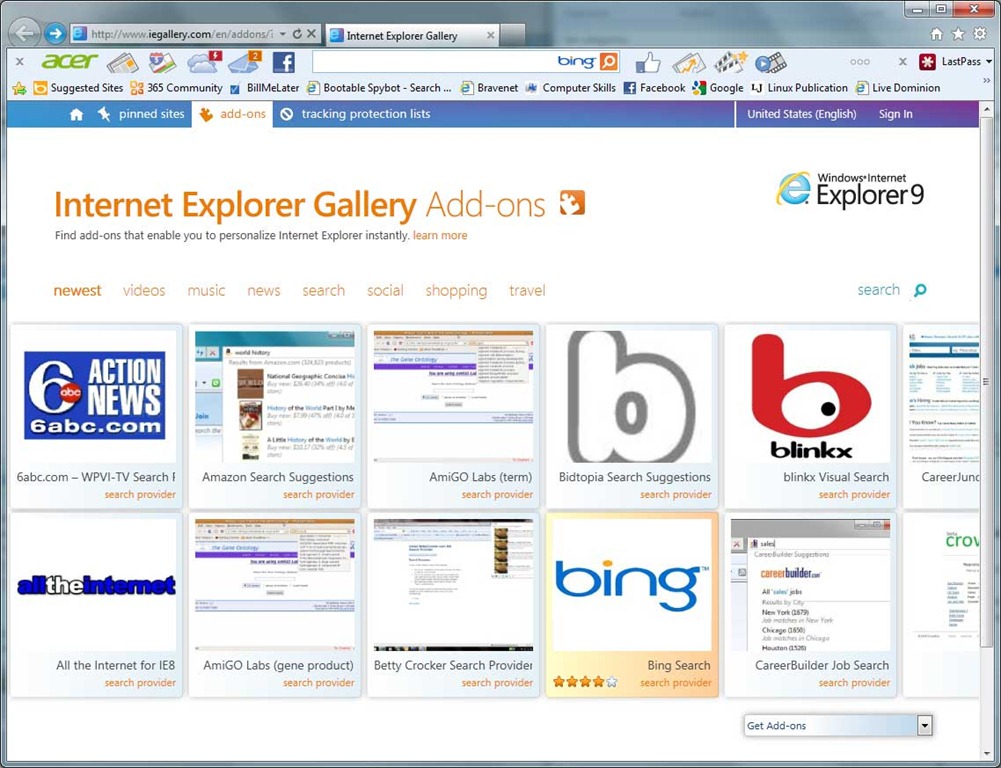The image size is (1001, 768).
Task: Add page to Favorites bar star icon
Action: pyautogui.click(x=19, y=88)
